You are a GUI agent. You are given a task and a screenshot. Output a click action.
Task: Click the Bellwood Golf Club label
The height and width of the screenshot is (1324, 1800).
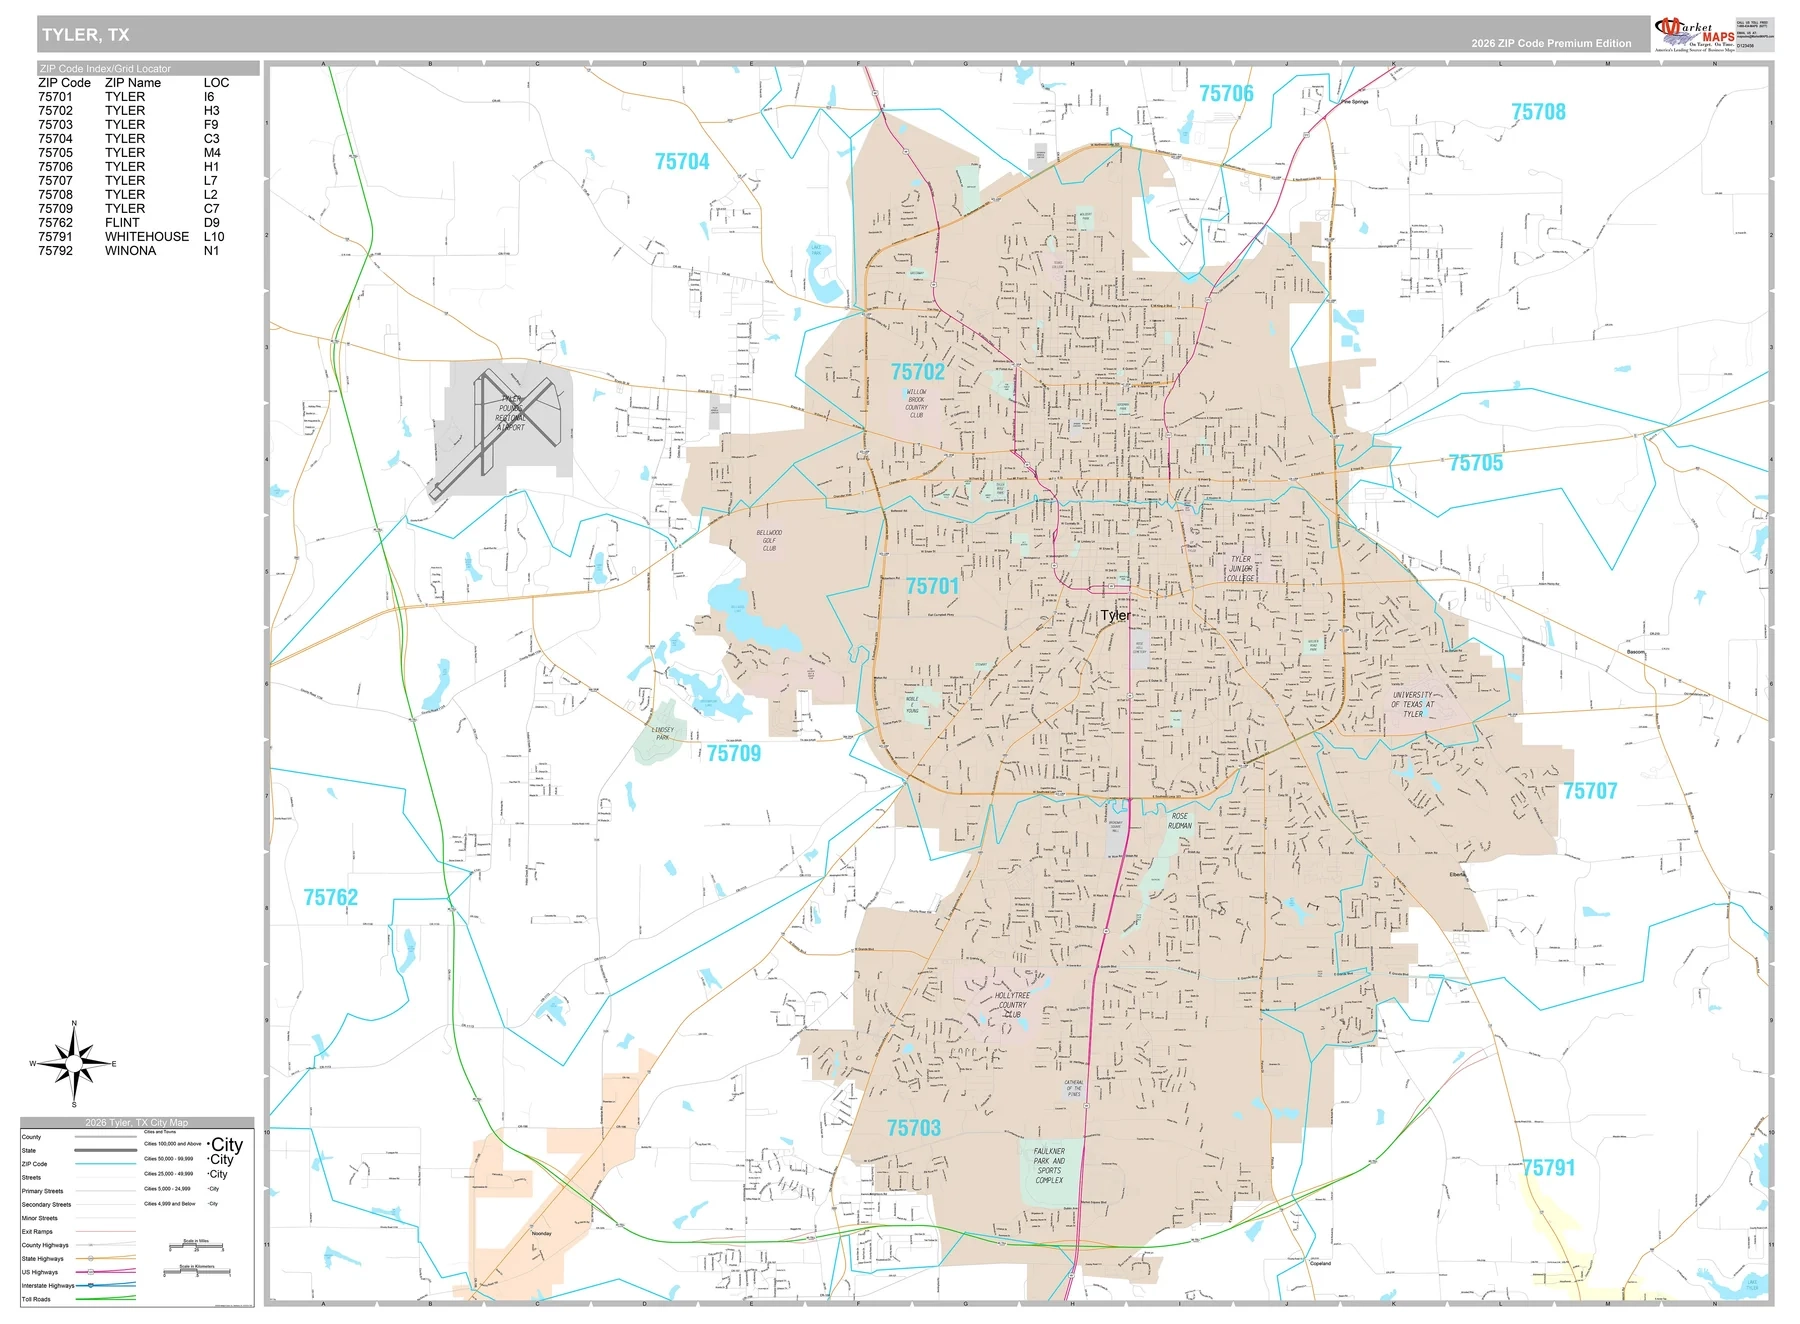(x=769, y=541)
